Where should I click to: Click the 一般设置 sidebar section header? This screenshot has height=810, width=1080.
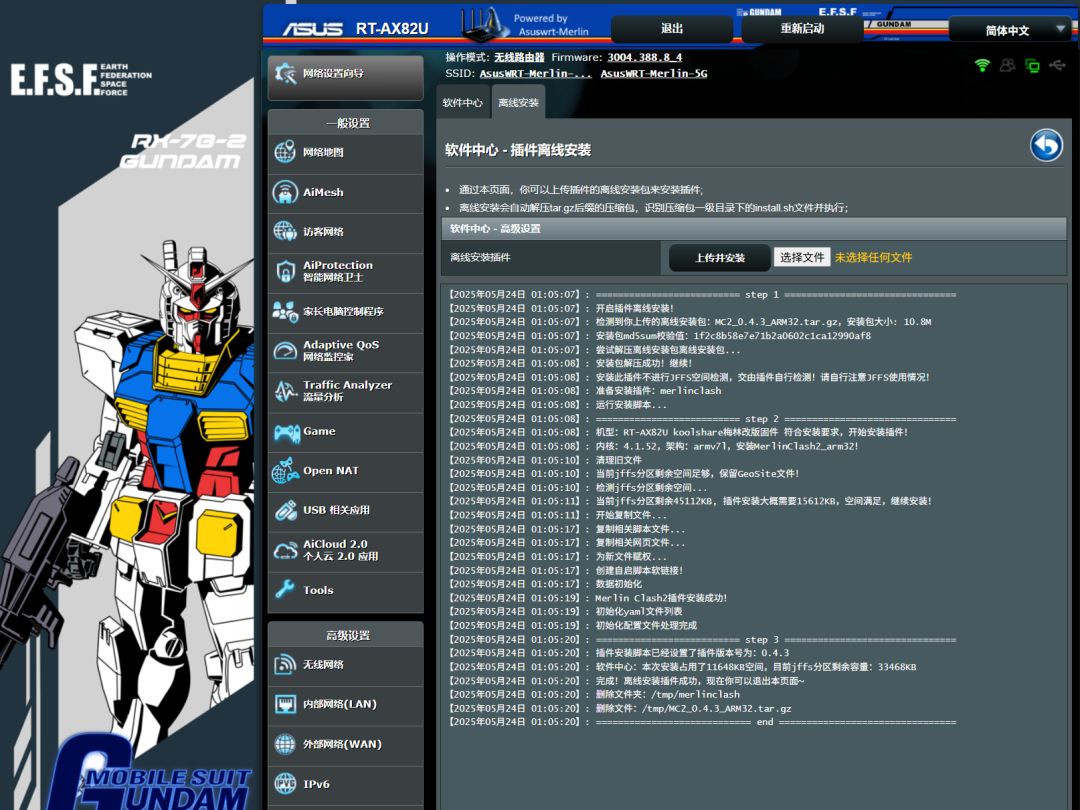346,123
